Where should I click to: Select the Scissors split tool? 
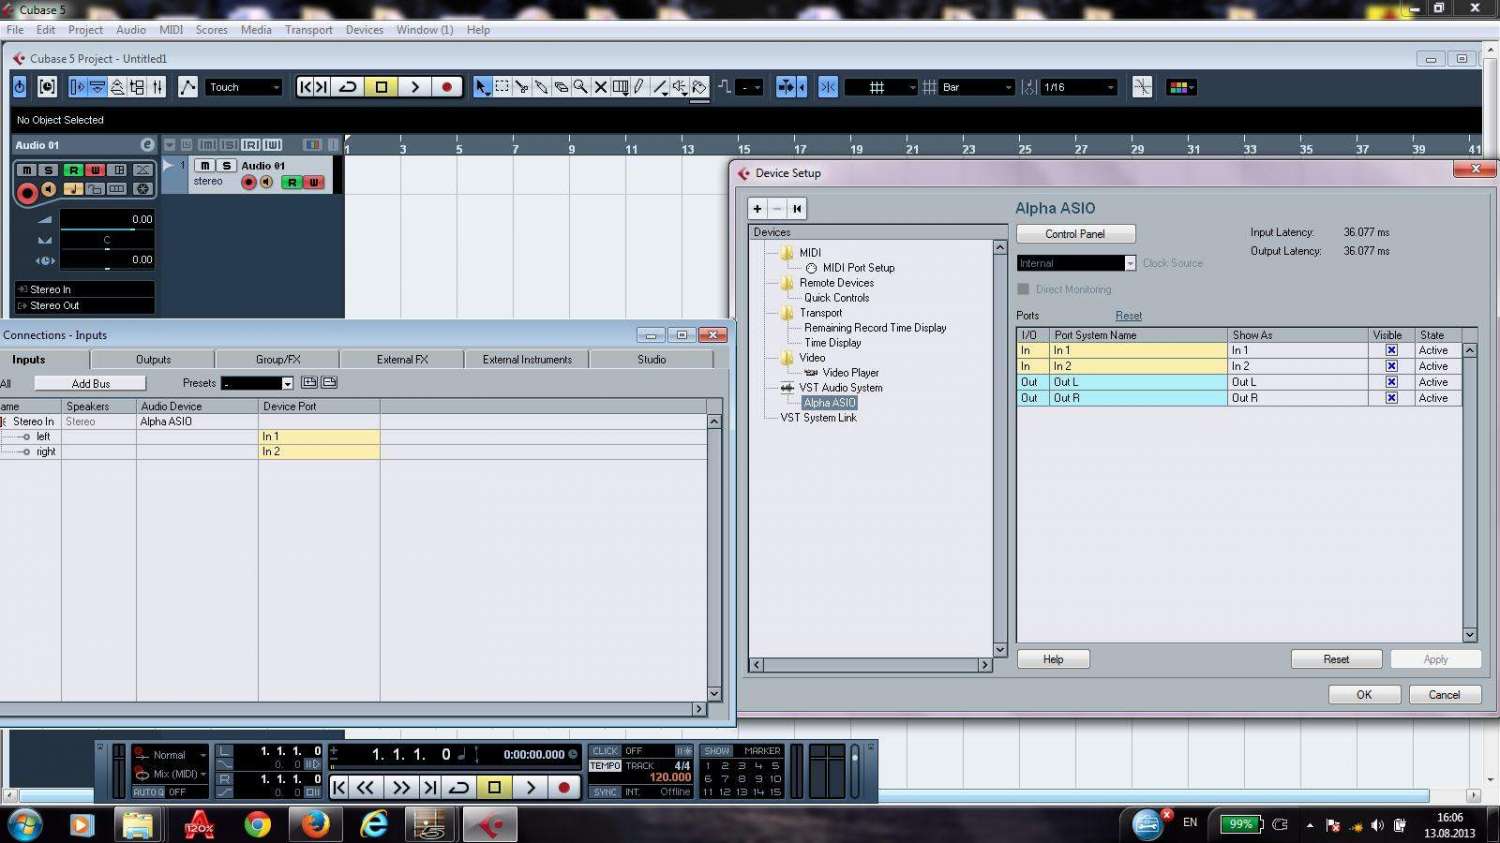(x=522, y=88)
